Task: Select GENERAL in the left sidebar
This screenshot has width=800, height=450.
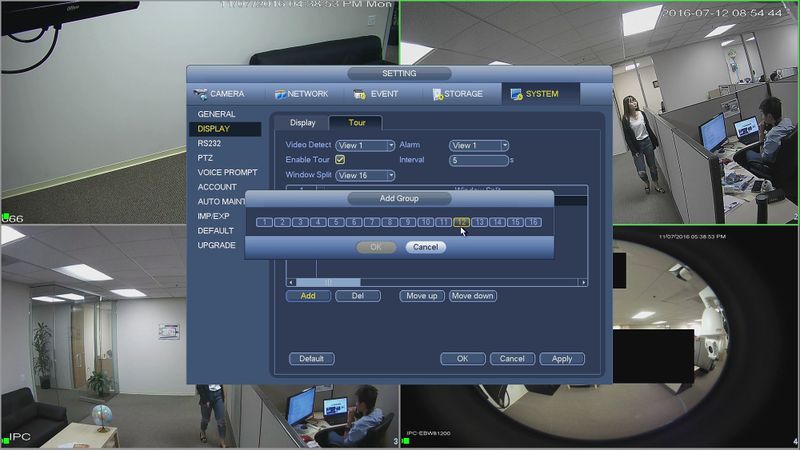Action: 217,115
